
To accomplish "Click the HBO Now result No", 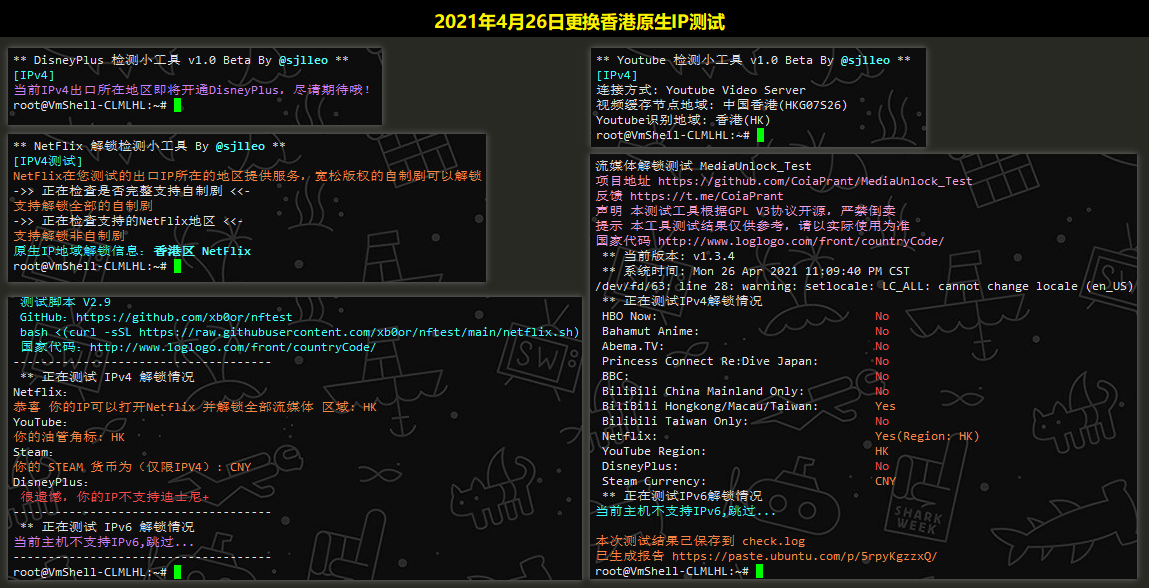I will 882,316.
